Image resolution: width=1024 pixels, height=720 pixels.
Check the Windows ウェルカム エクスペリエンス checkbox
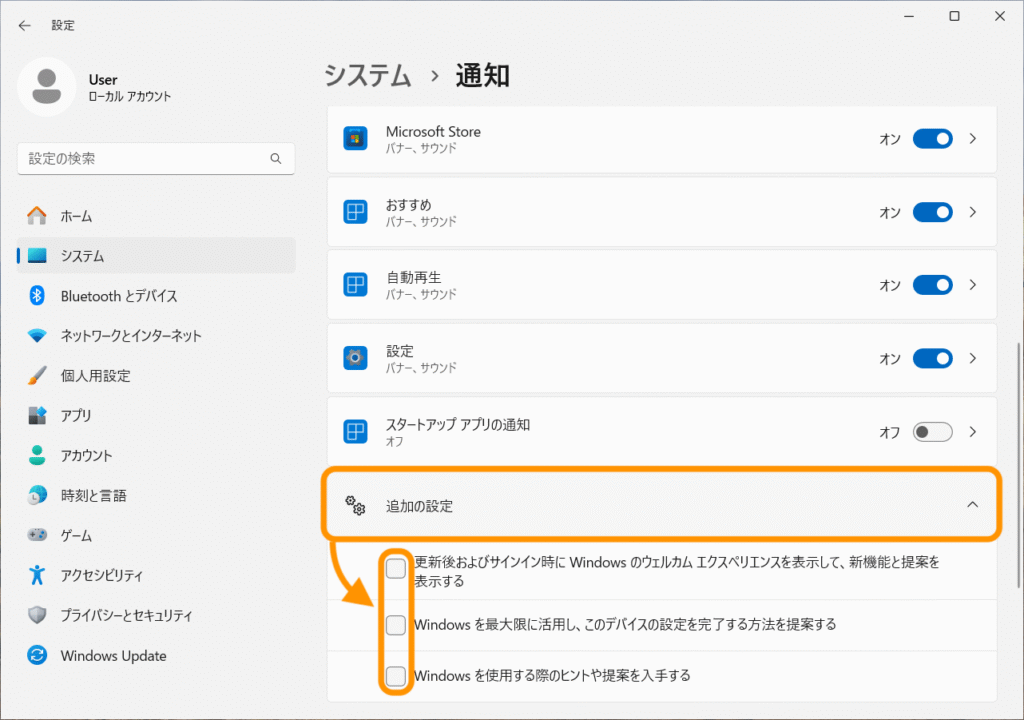396,568
